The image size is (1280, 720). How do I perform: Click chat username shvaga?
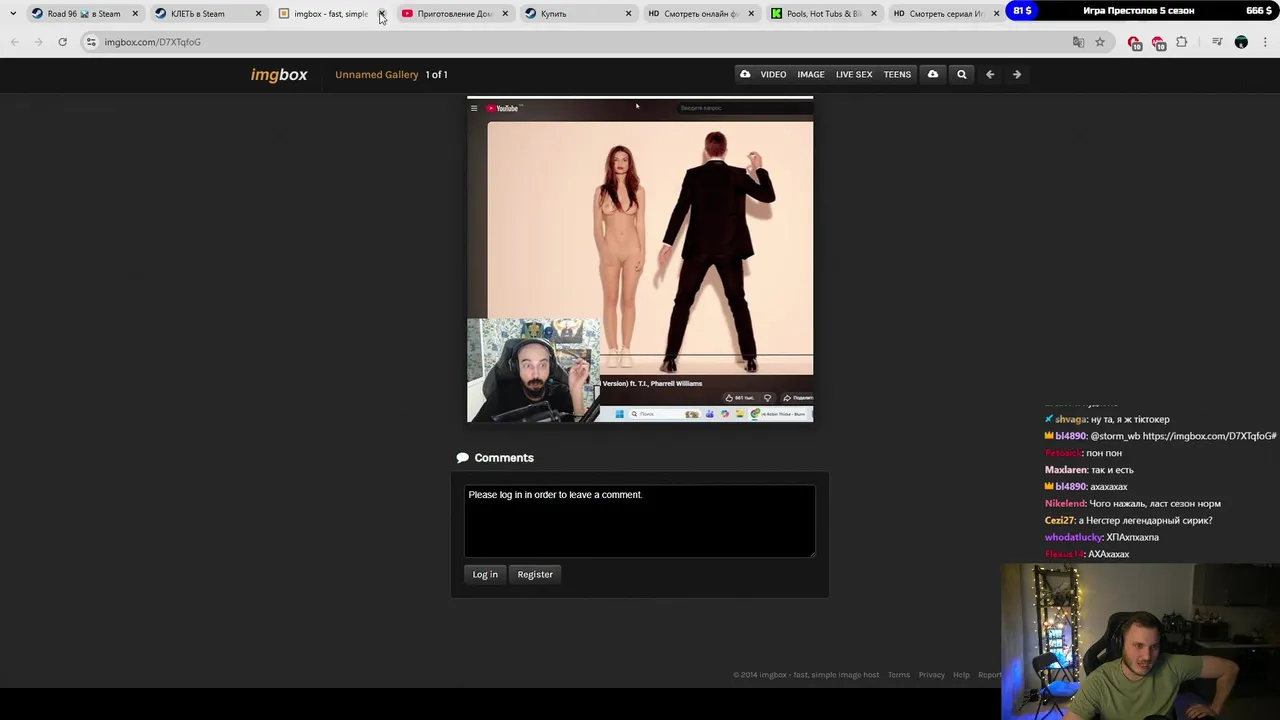[1070, 420]
